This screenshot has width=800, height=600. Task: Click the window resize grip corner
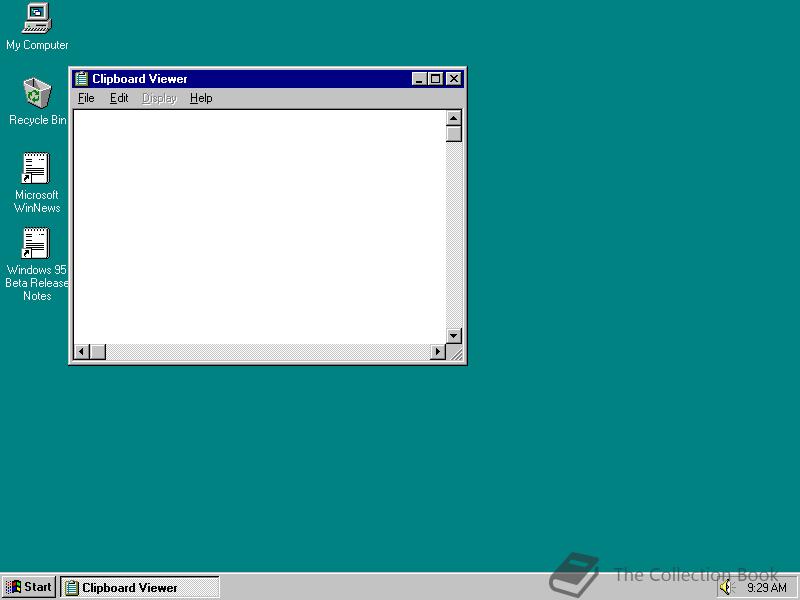[455, 352]
